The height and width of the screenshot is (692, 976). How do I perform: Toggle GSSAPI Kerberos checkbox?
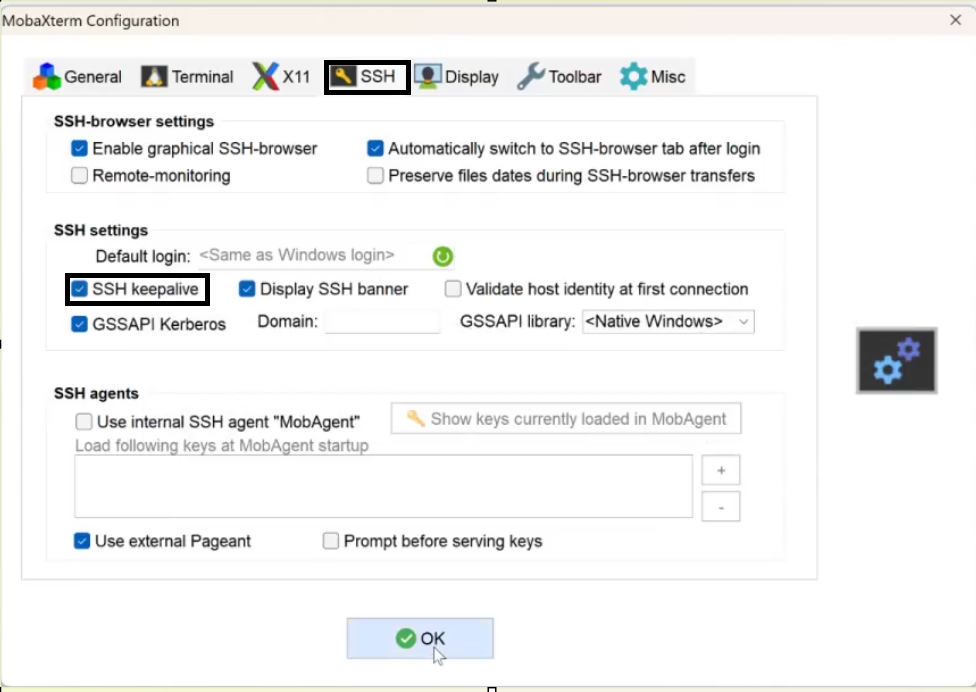79,324
